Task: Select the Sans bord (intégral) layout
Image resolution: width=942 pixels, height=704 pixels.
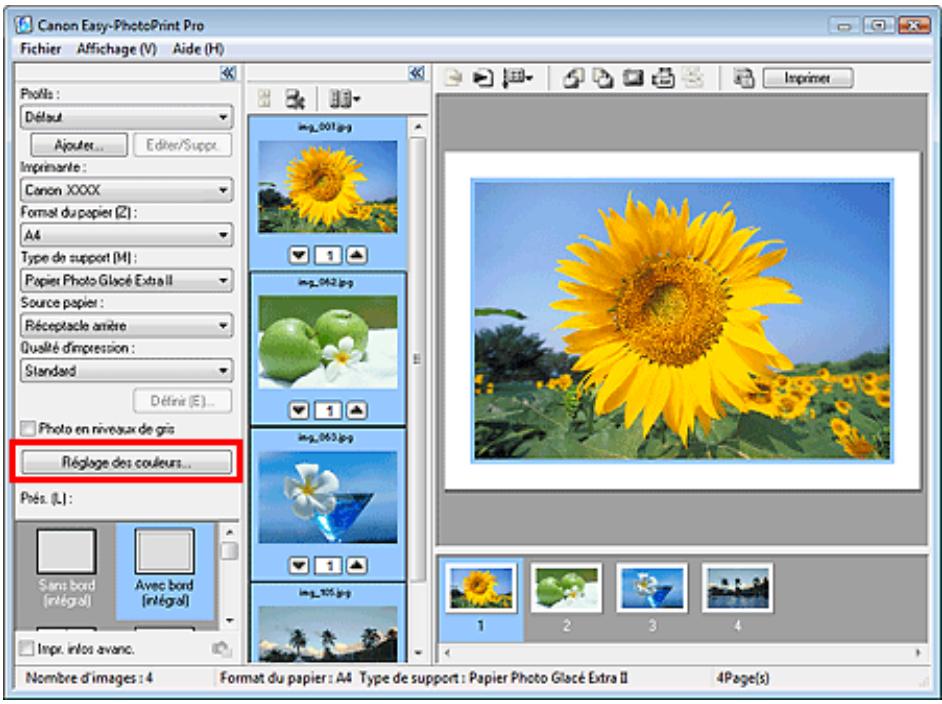Action: [x=66, y=568]
